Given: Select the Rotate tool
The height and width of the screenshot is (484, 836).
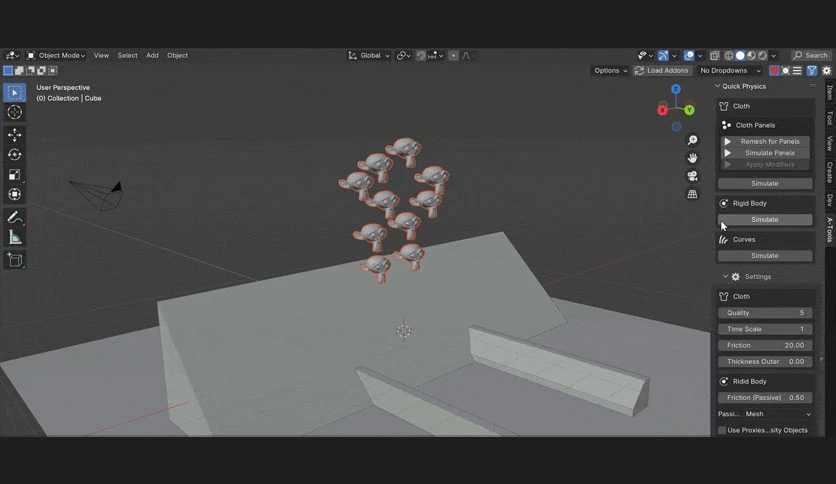Looking at the screenshot, I should tap(14, 155).
